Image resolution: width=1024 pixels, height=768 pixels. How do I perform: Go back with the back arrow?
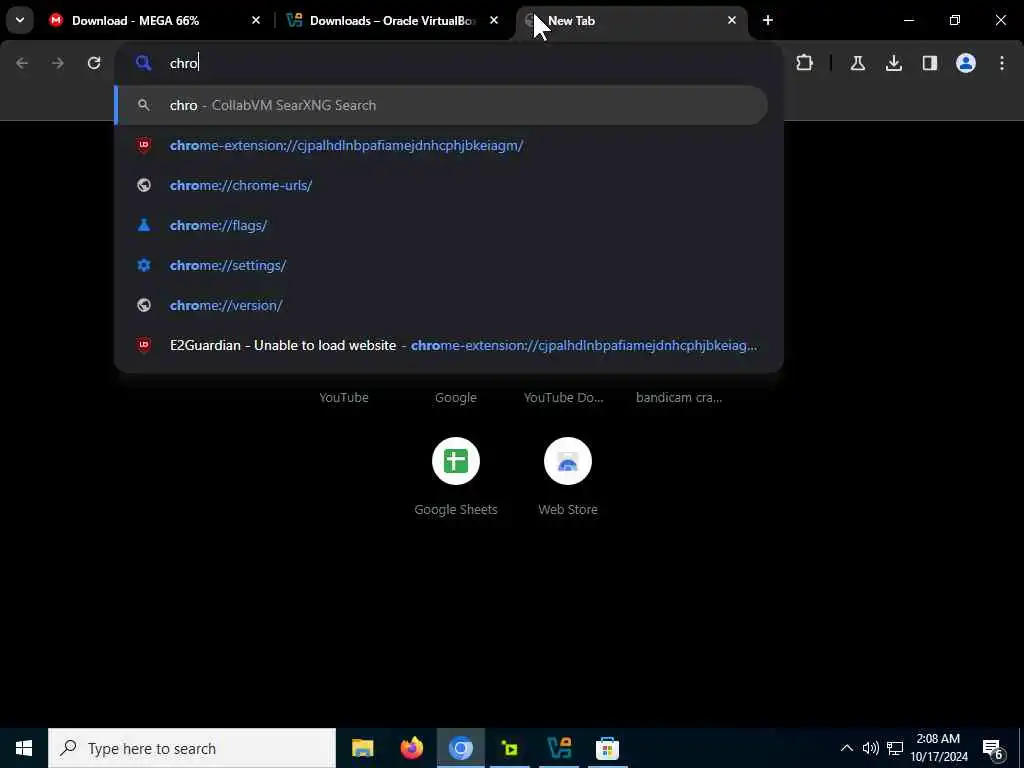(x=22, y=63)
